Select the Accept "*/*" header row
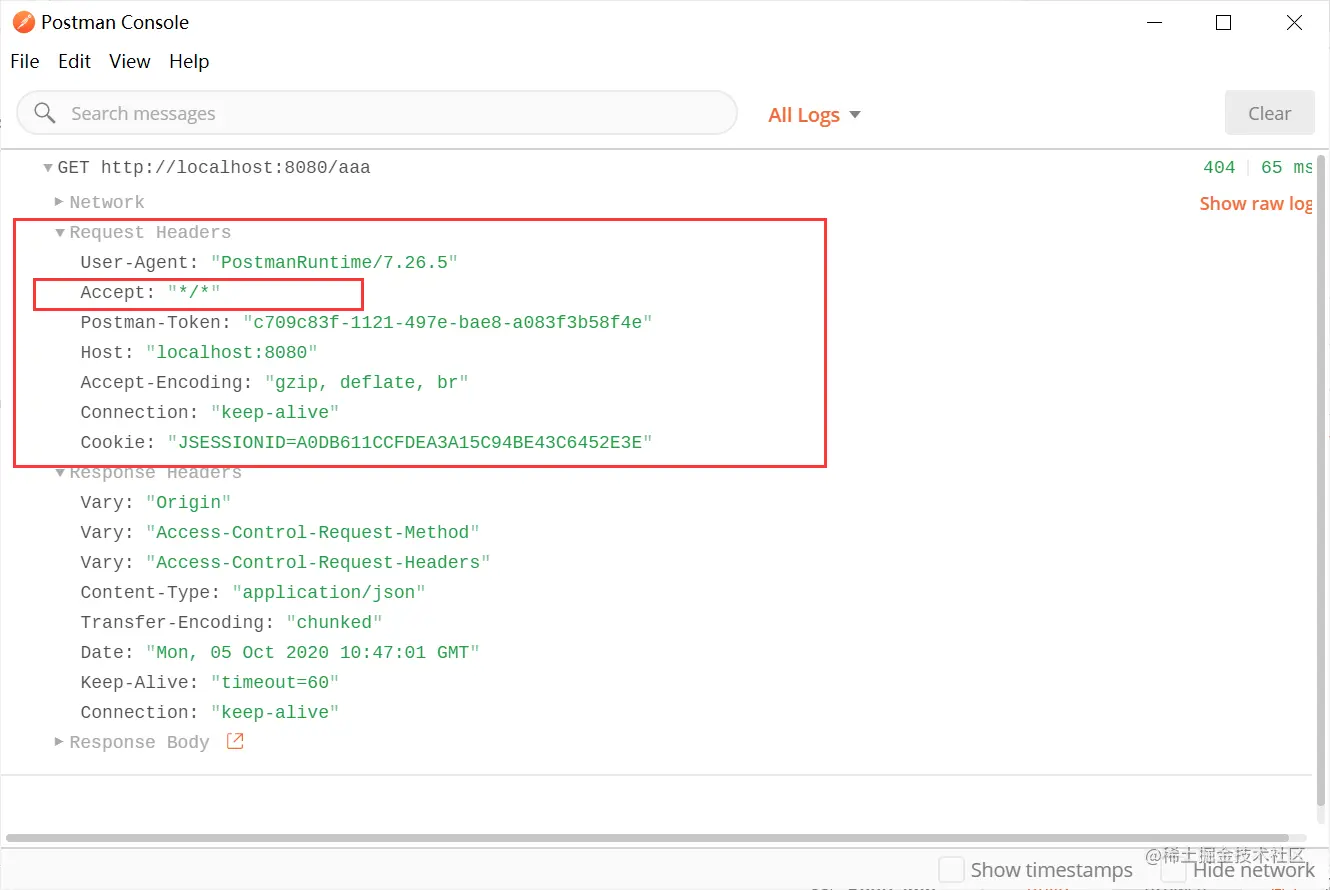This screenshot has width=1330, height=890. pos(150,292)
